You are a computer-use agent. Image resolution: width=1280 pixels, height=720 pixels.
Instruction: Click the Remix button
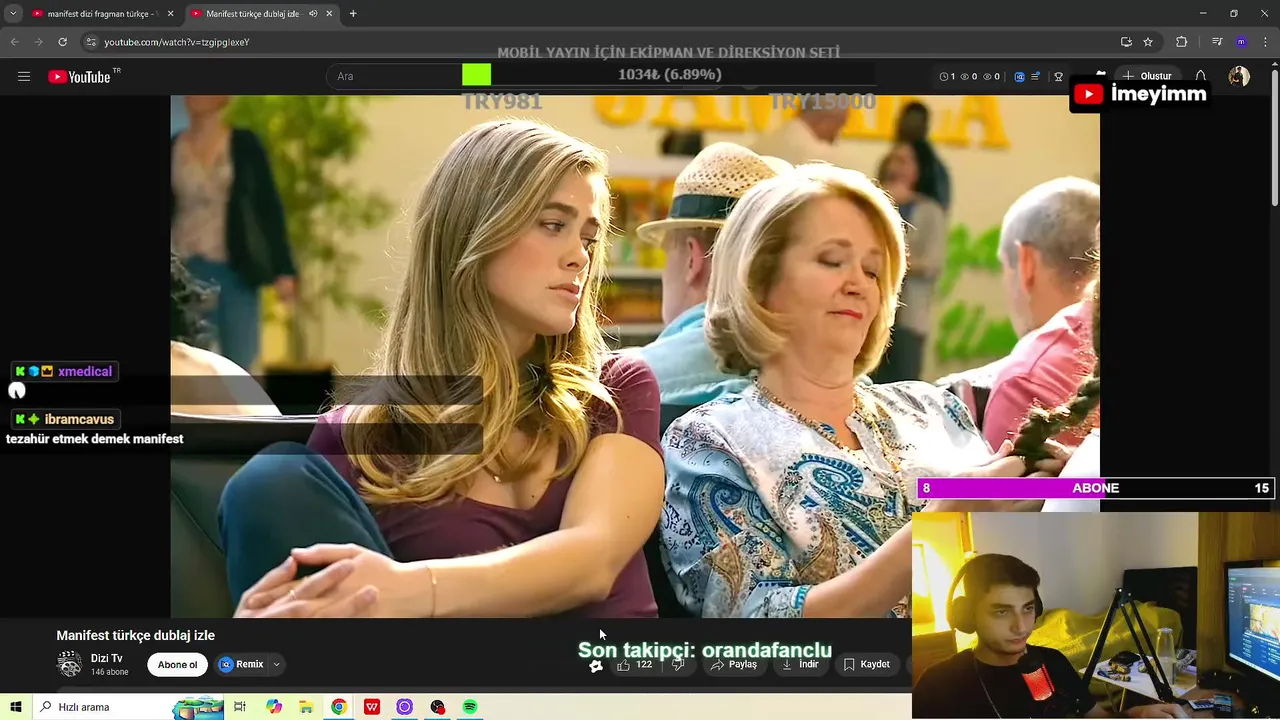(x=241, y=664)
